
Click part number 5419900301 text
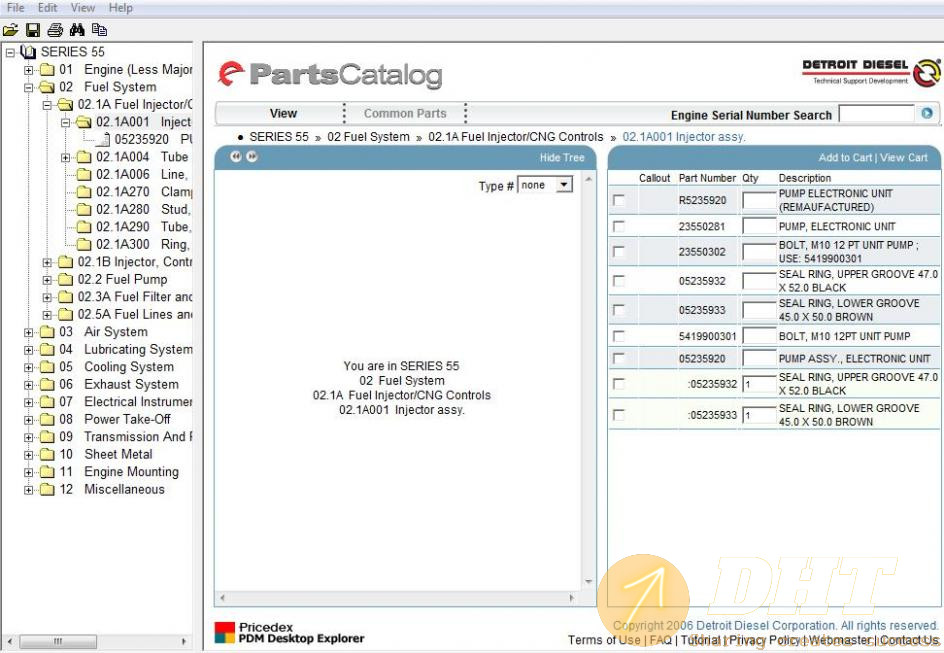(707, 336)
